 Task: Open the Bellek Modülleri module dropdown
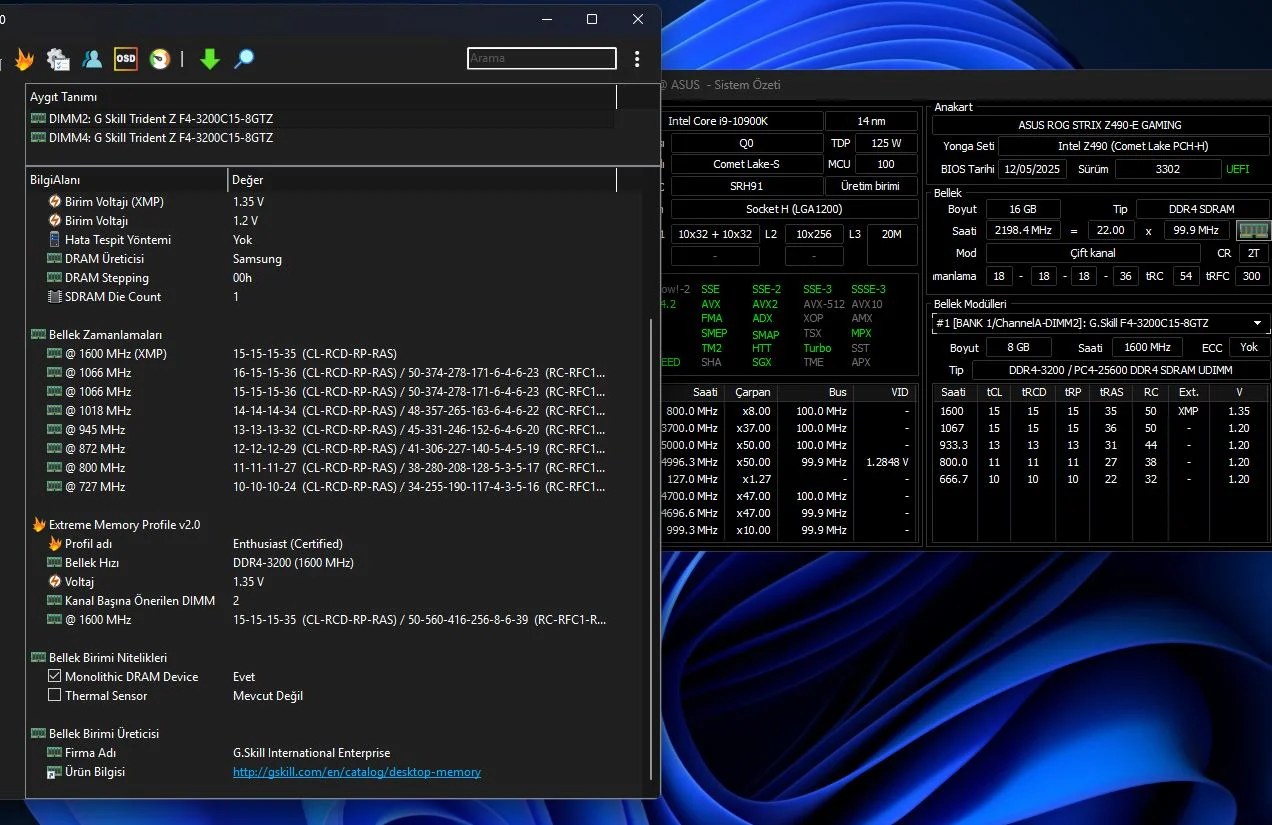click(1100, 323)
